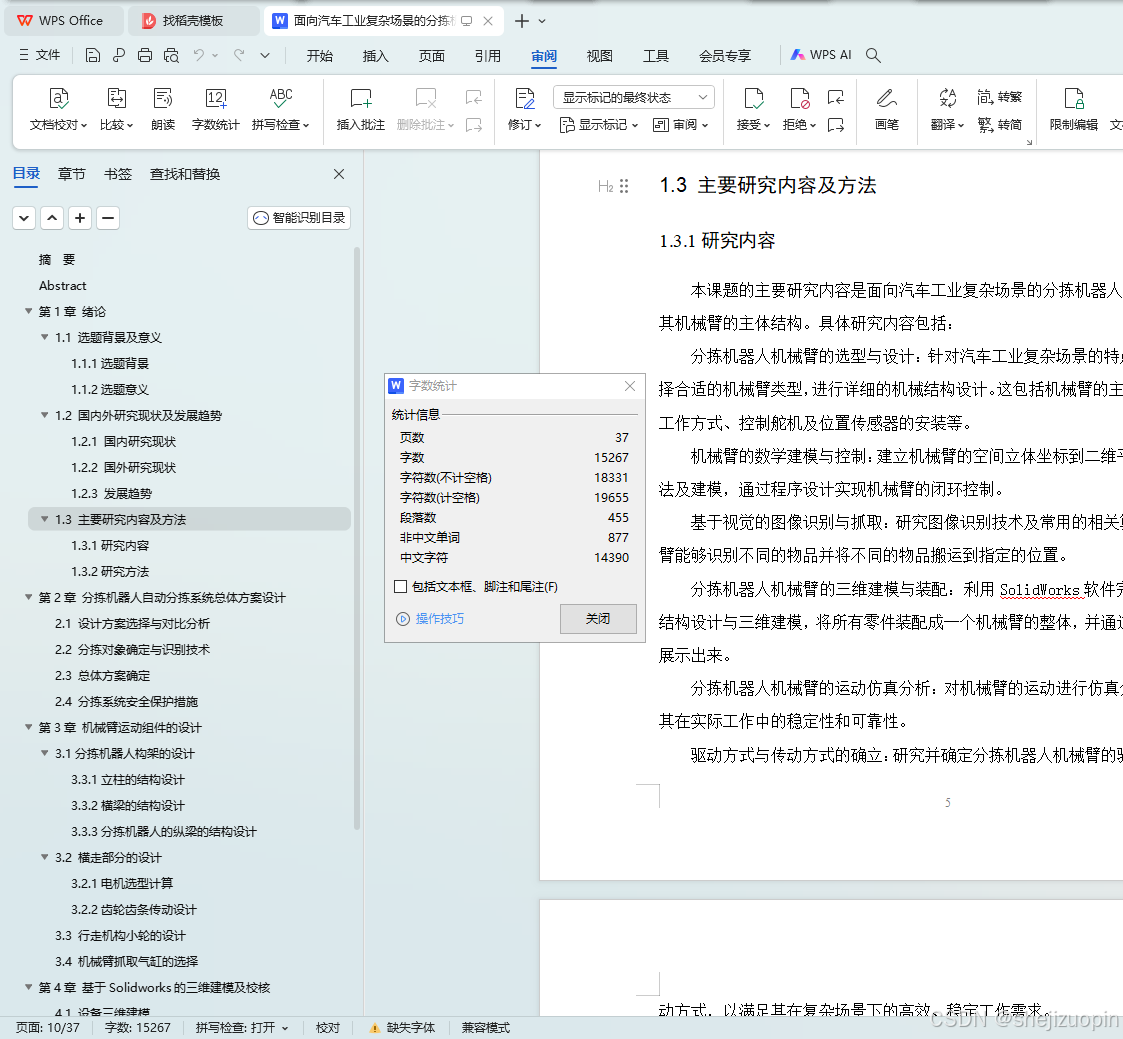The height and width of the screenshot is (1039, 1123).
Task: Open the search magnifier in menu bar
Action: pos(873,55)
